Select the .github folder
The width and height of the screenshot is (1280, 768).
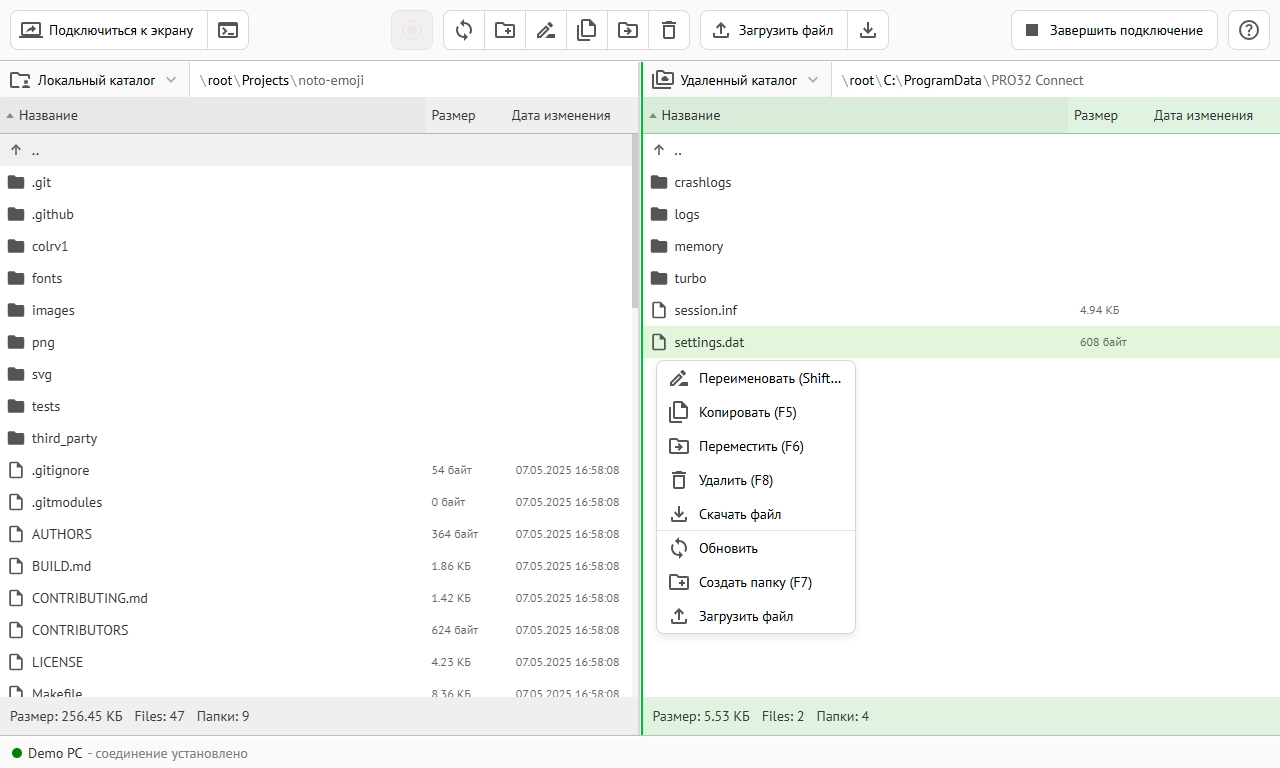coord(316,214)
